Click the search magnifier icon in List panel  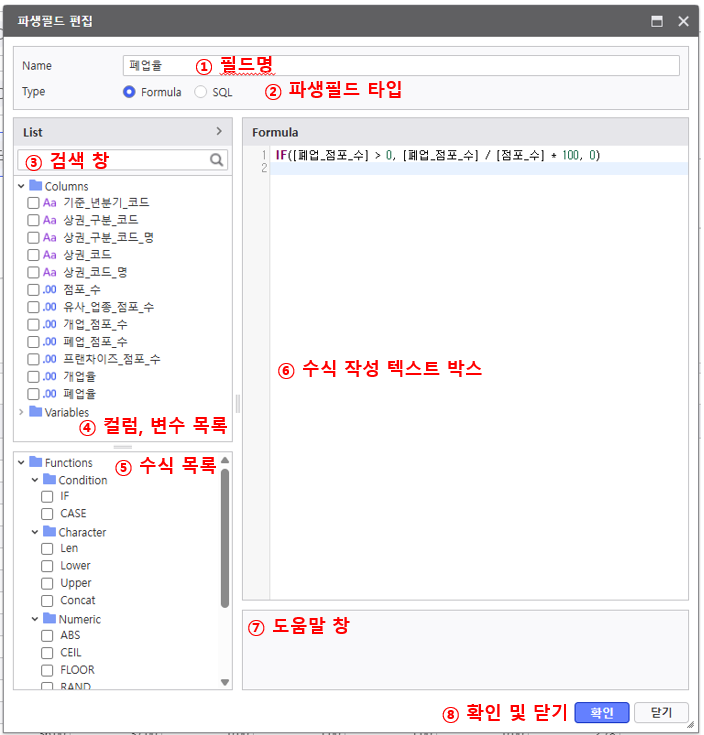[x=216, y=159]
